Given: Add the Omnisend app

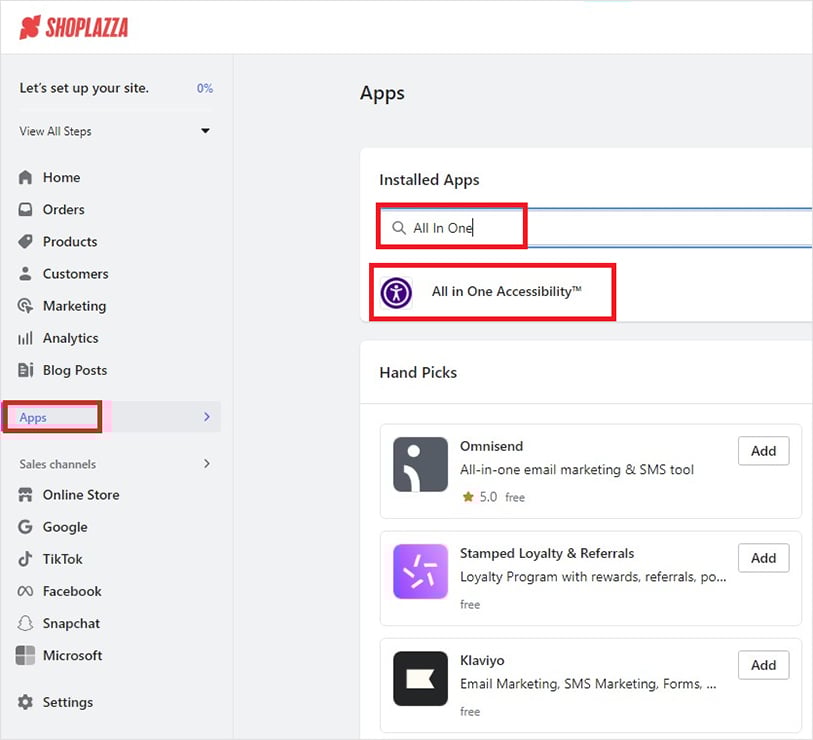Looking at the screenshot, I should (x=763, y=451).
